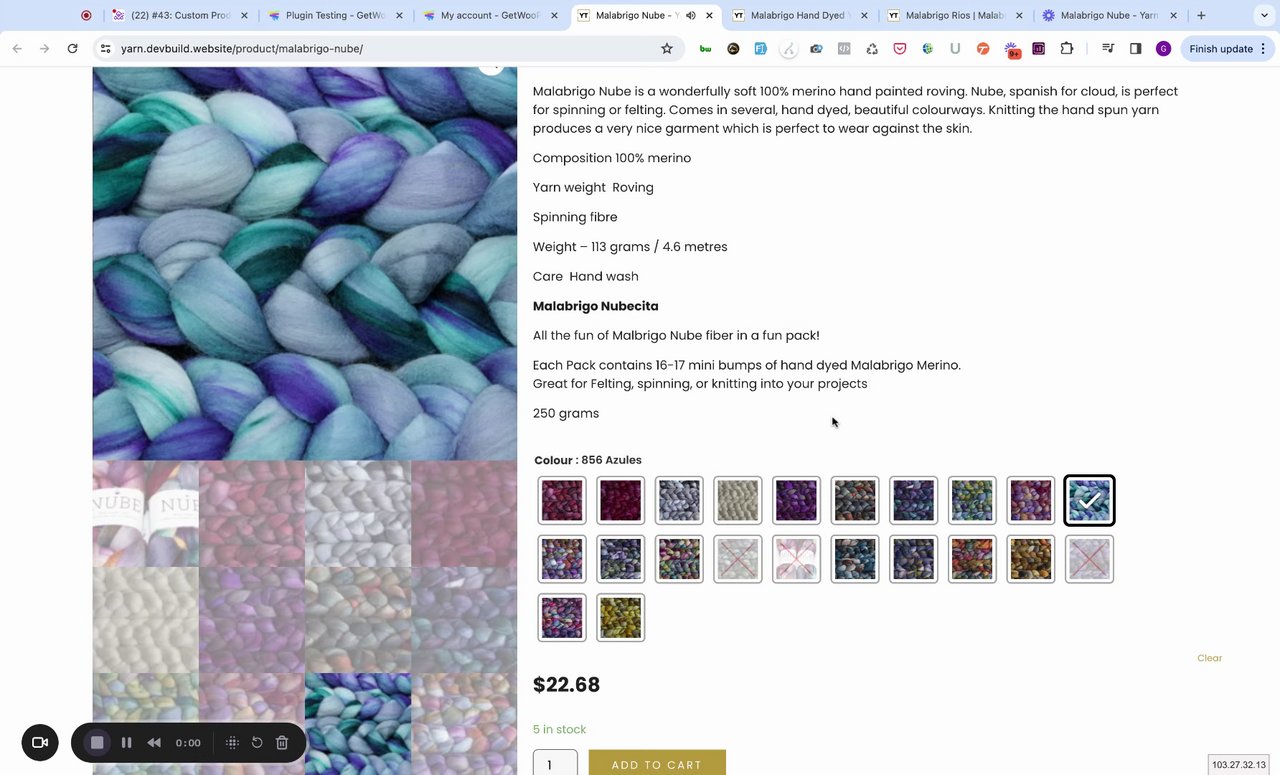Switch to 'Malabrigo Hand Dyed' tab

800,15
